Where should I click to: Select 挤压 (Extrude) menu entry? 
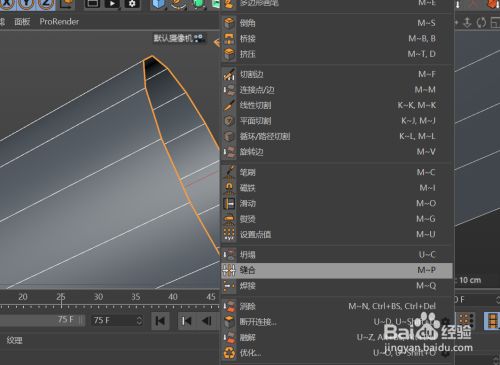click(337, 54)
